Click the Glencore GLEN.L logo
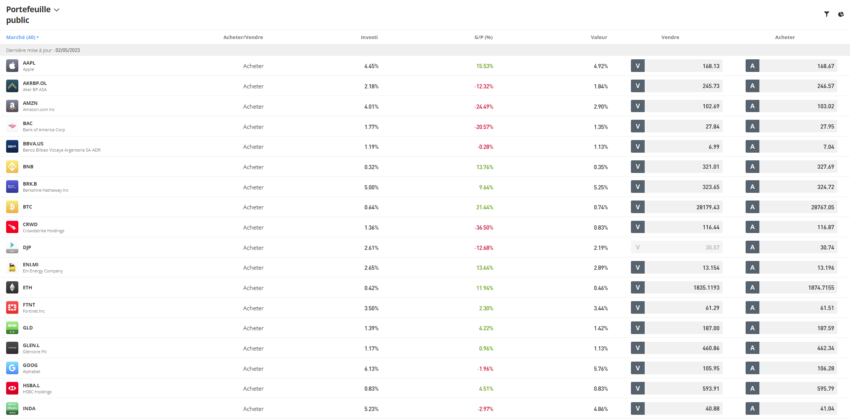The width and height of the screenshot is (850, 419). tap(12, 348)
